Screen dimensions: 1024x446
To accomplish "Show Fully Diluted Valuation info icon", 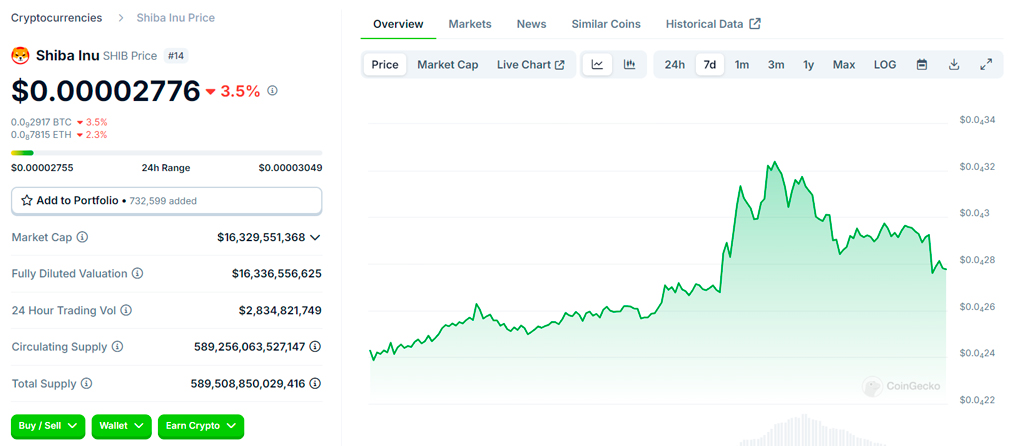I will (137, 274).
